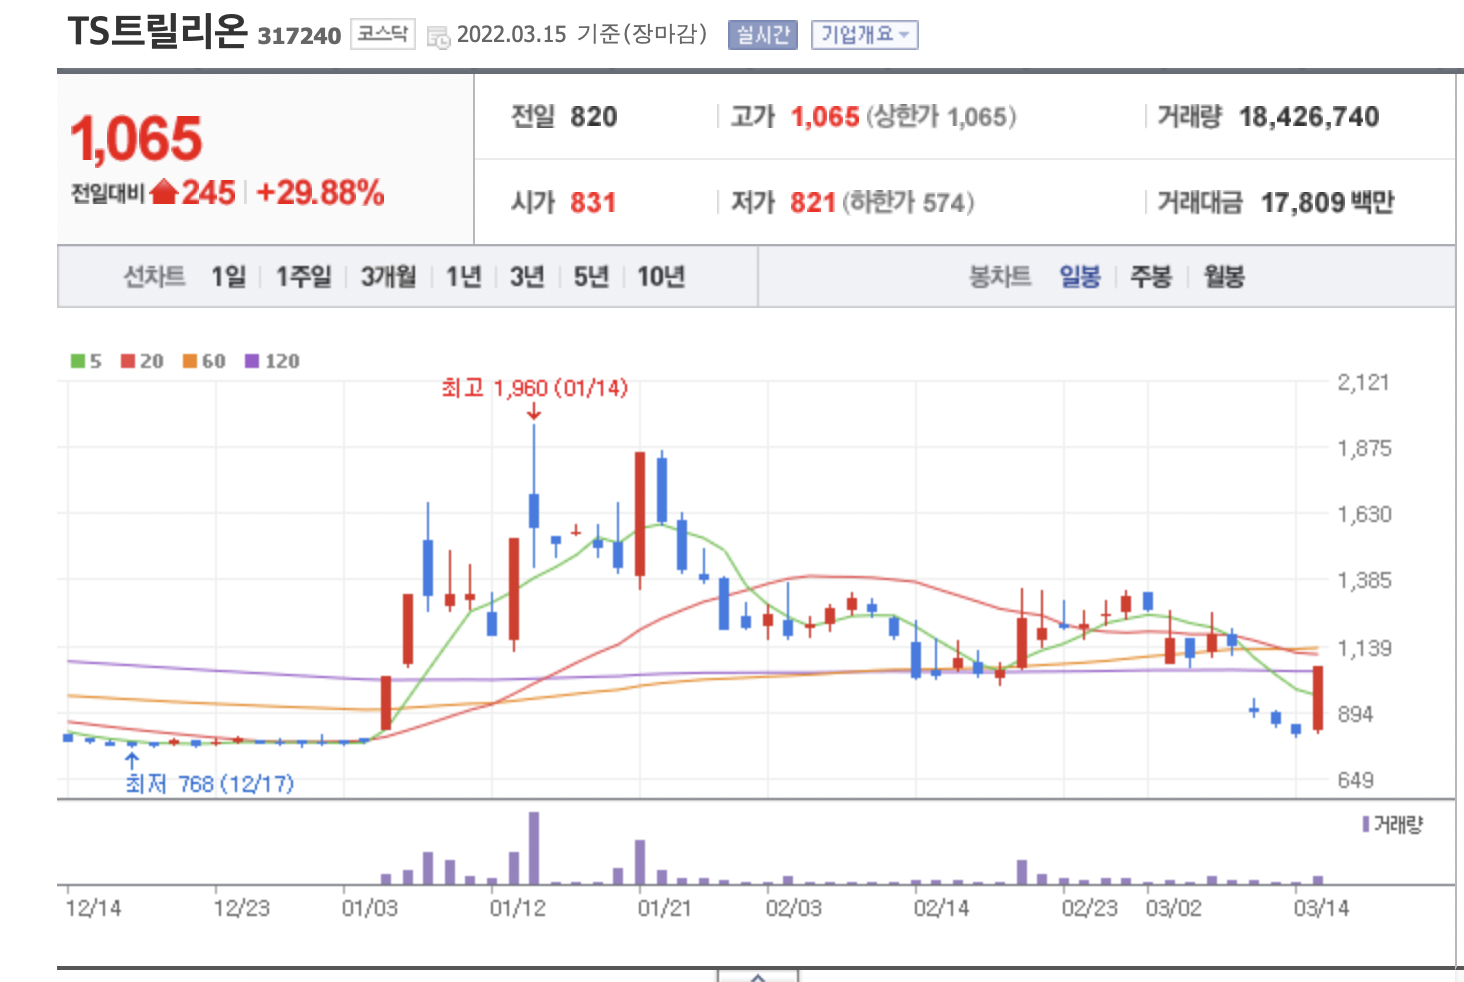Click the tallest volume bar near 01/12
The image size is (1464, 982).
click(x=534, y=848)
